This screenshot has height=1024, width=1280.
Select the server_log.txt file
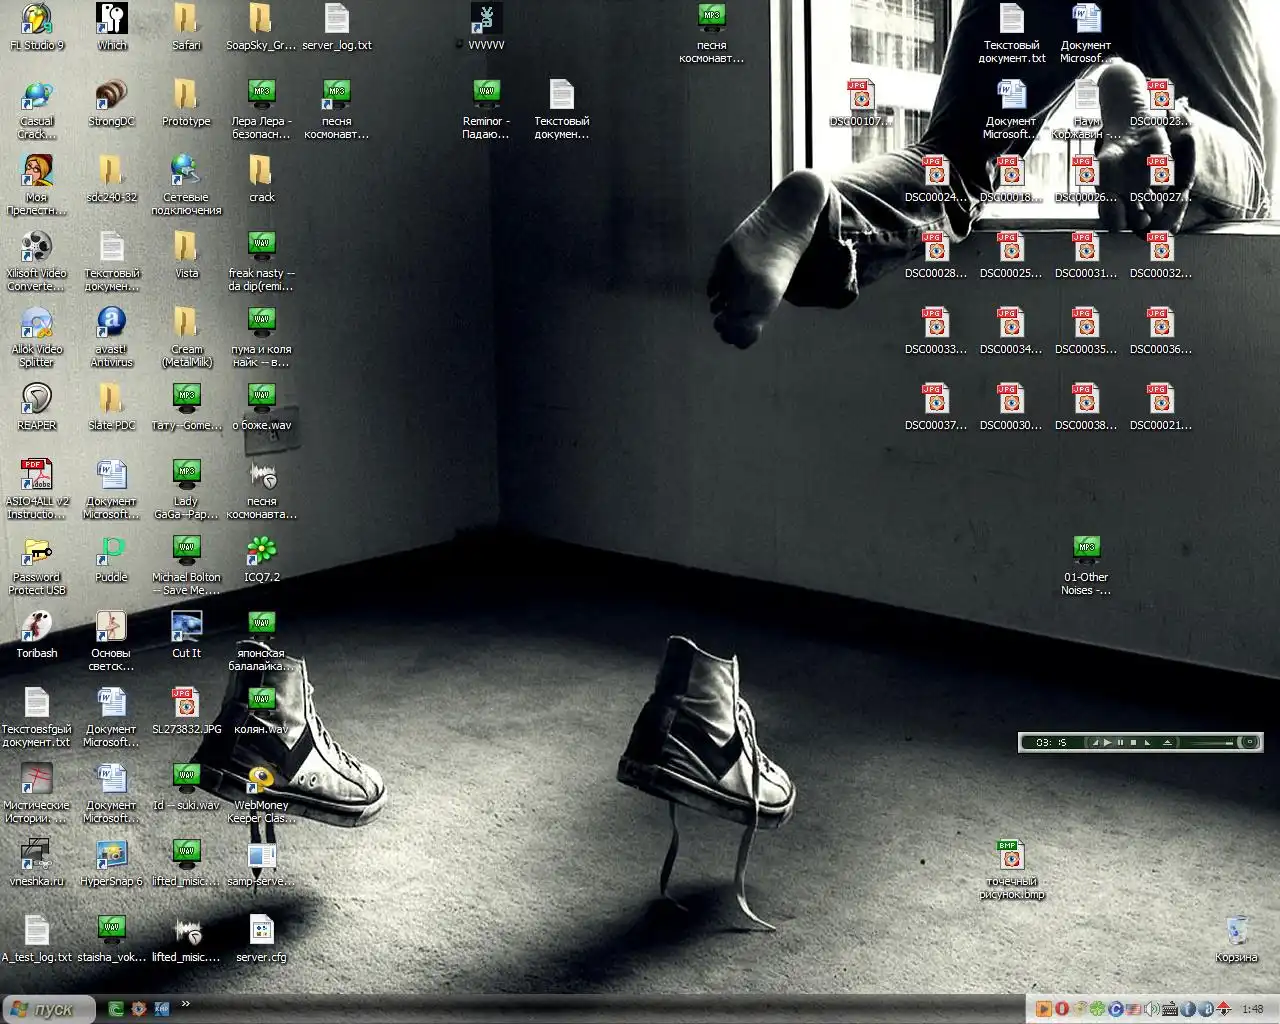(337, 19)
